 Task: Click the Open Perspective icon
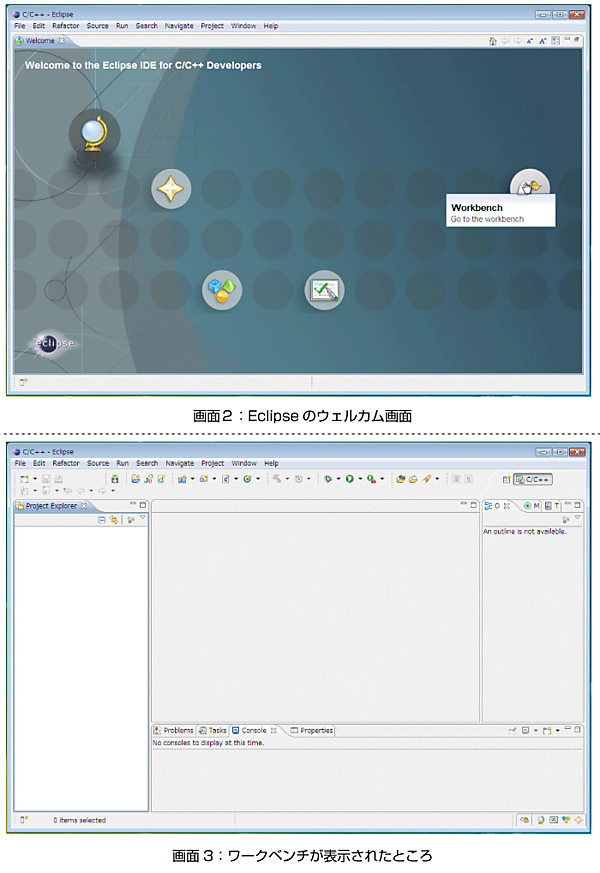[506, 479]
